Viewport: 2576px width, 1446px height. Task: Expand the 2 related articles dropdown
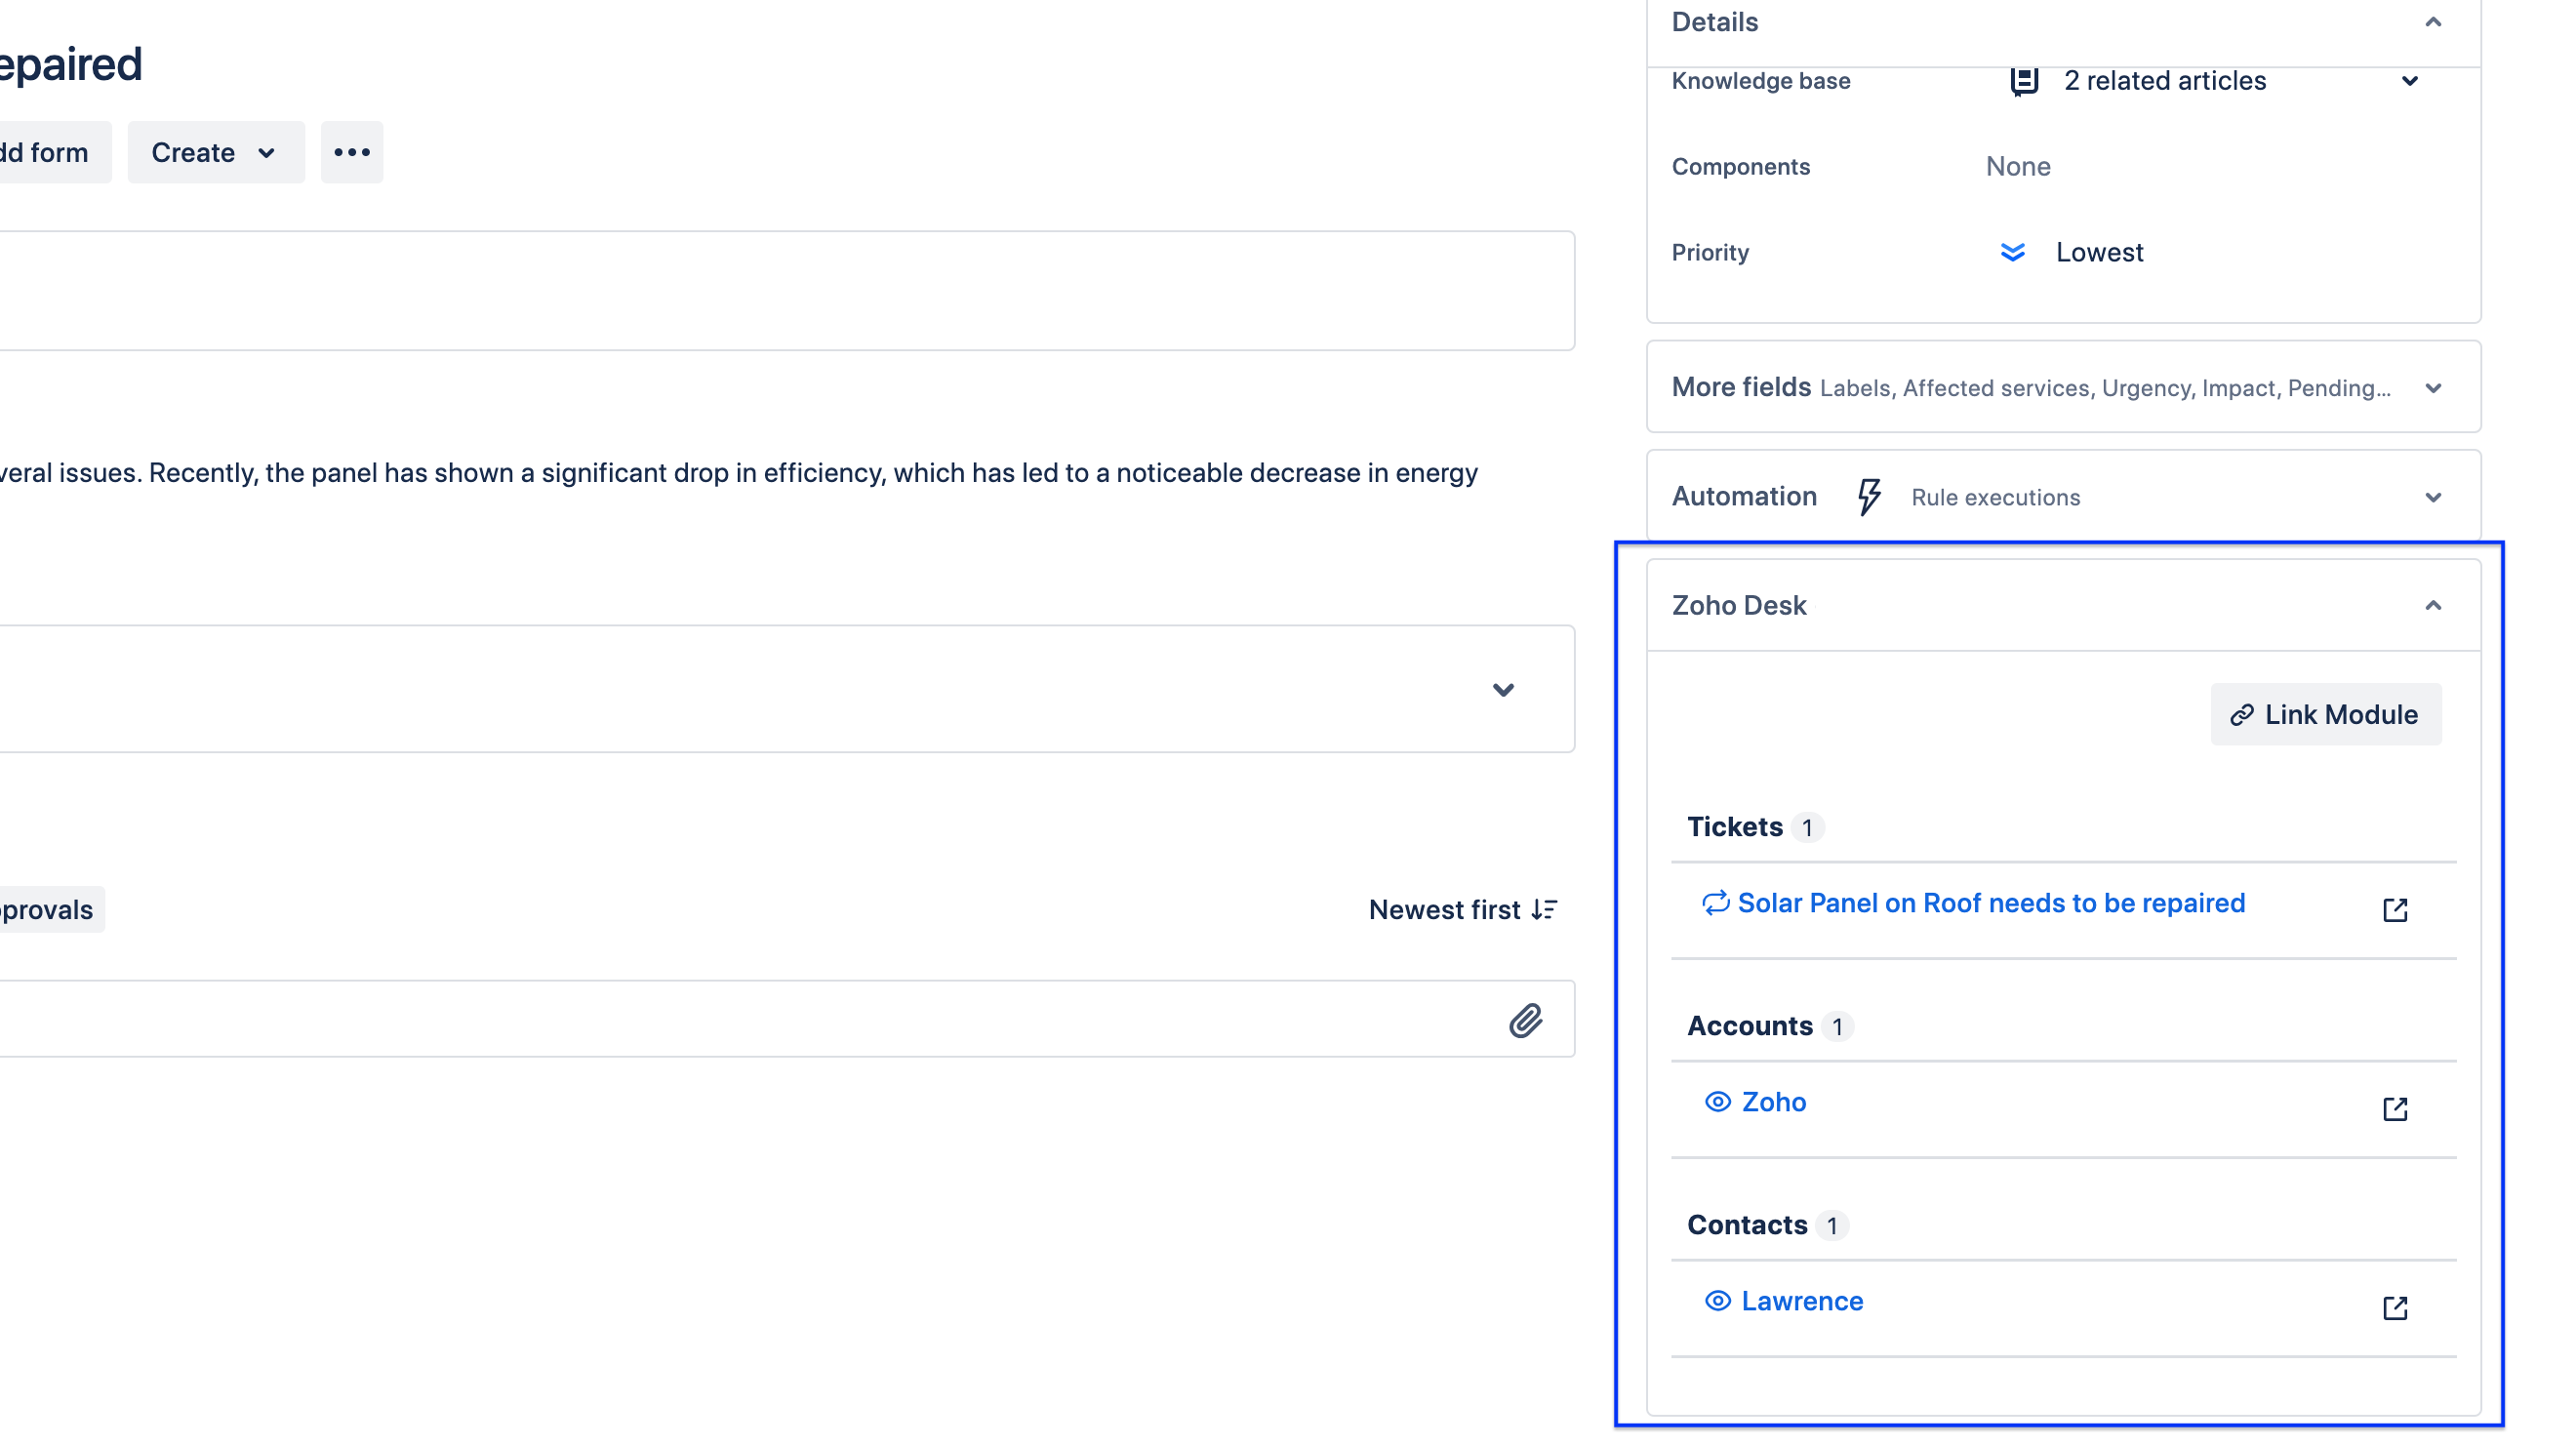pos(2410,81)
